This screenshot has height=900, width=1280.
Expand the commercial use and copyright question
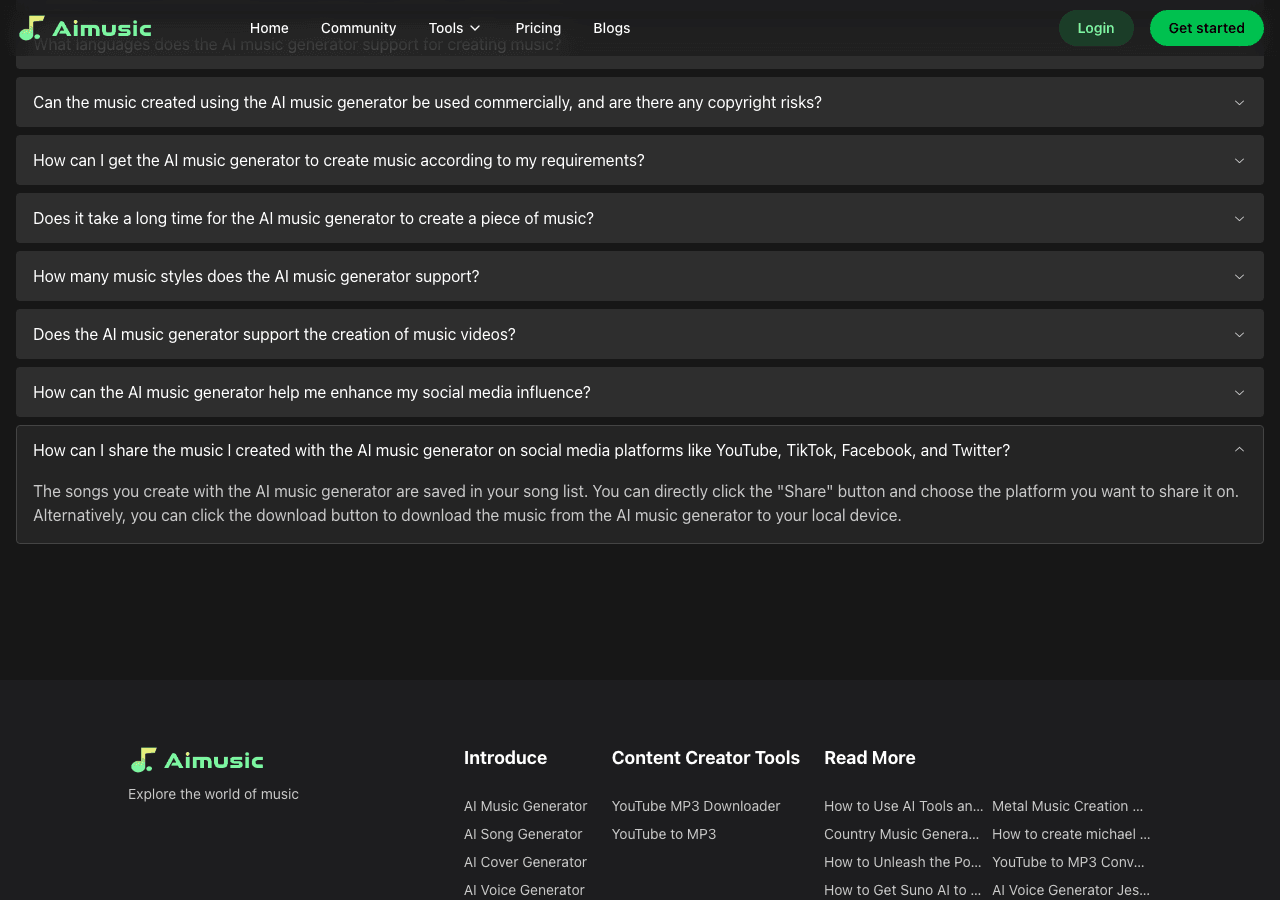[640, 102]
